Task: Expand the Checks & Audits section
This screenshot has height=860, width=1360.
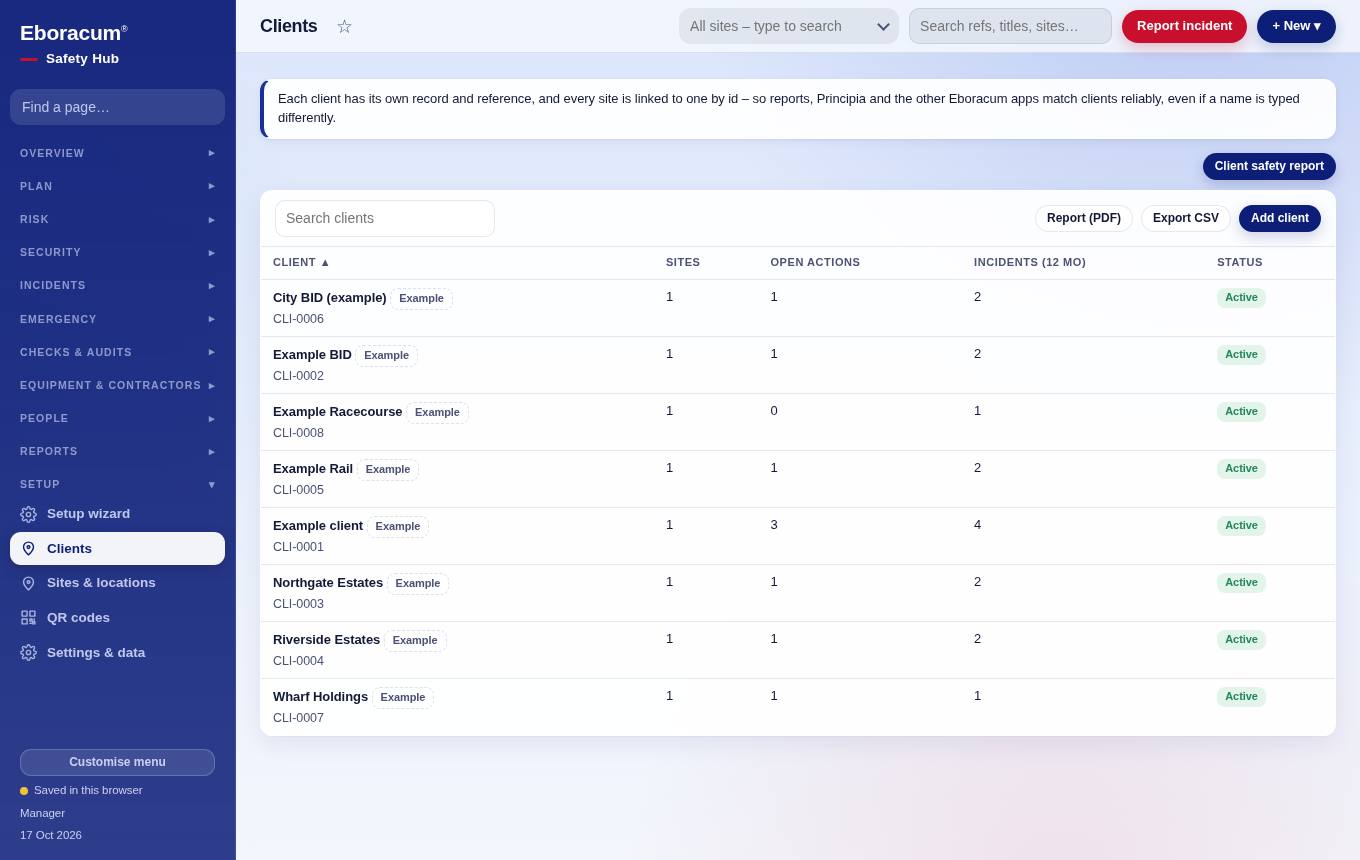Action: (117, 352)
